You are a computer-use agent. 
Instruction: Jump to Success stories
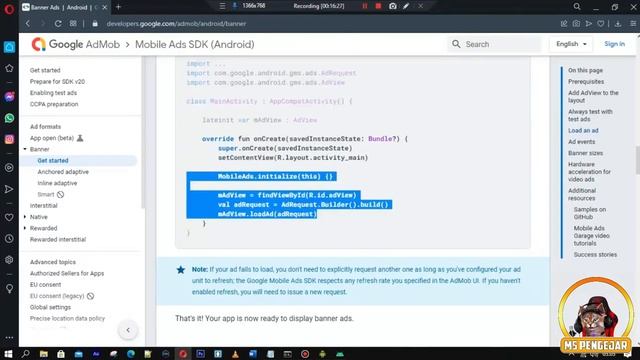(x=595, y=255)
